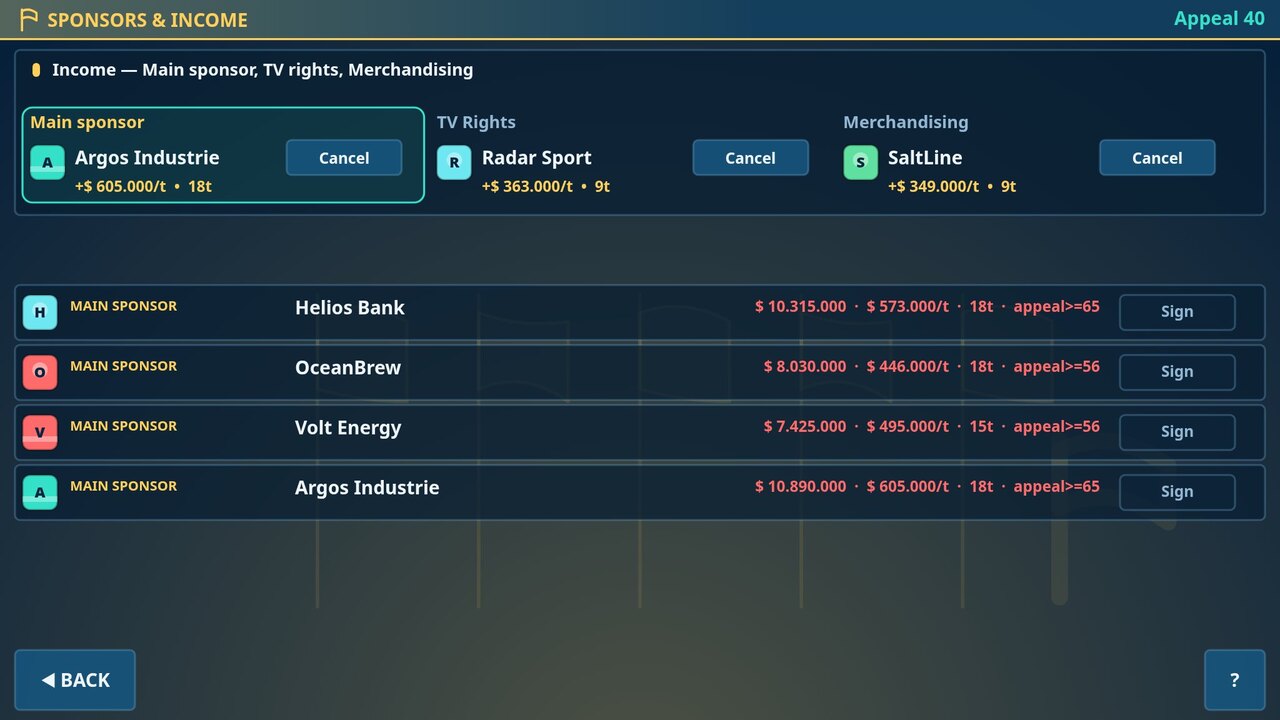This screenshot has height=720, width=1280.
Task: Click the Radar Sport R logo badge
Action: 454,162
